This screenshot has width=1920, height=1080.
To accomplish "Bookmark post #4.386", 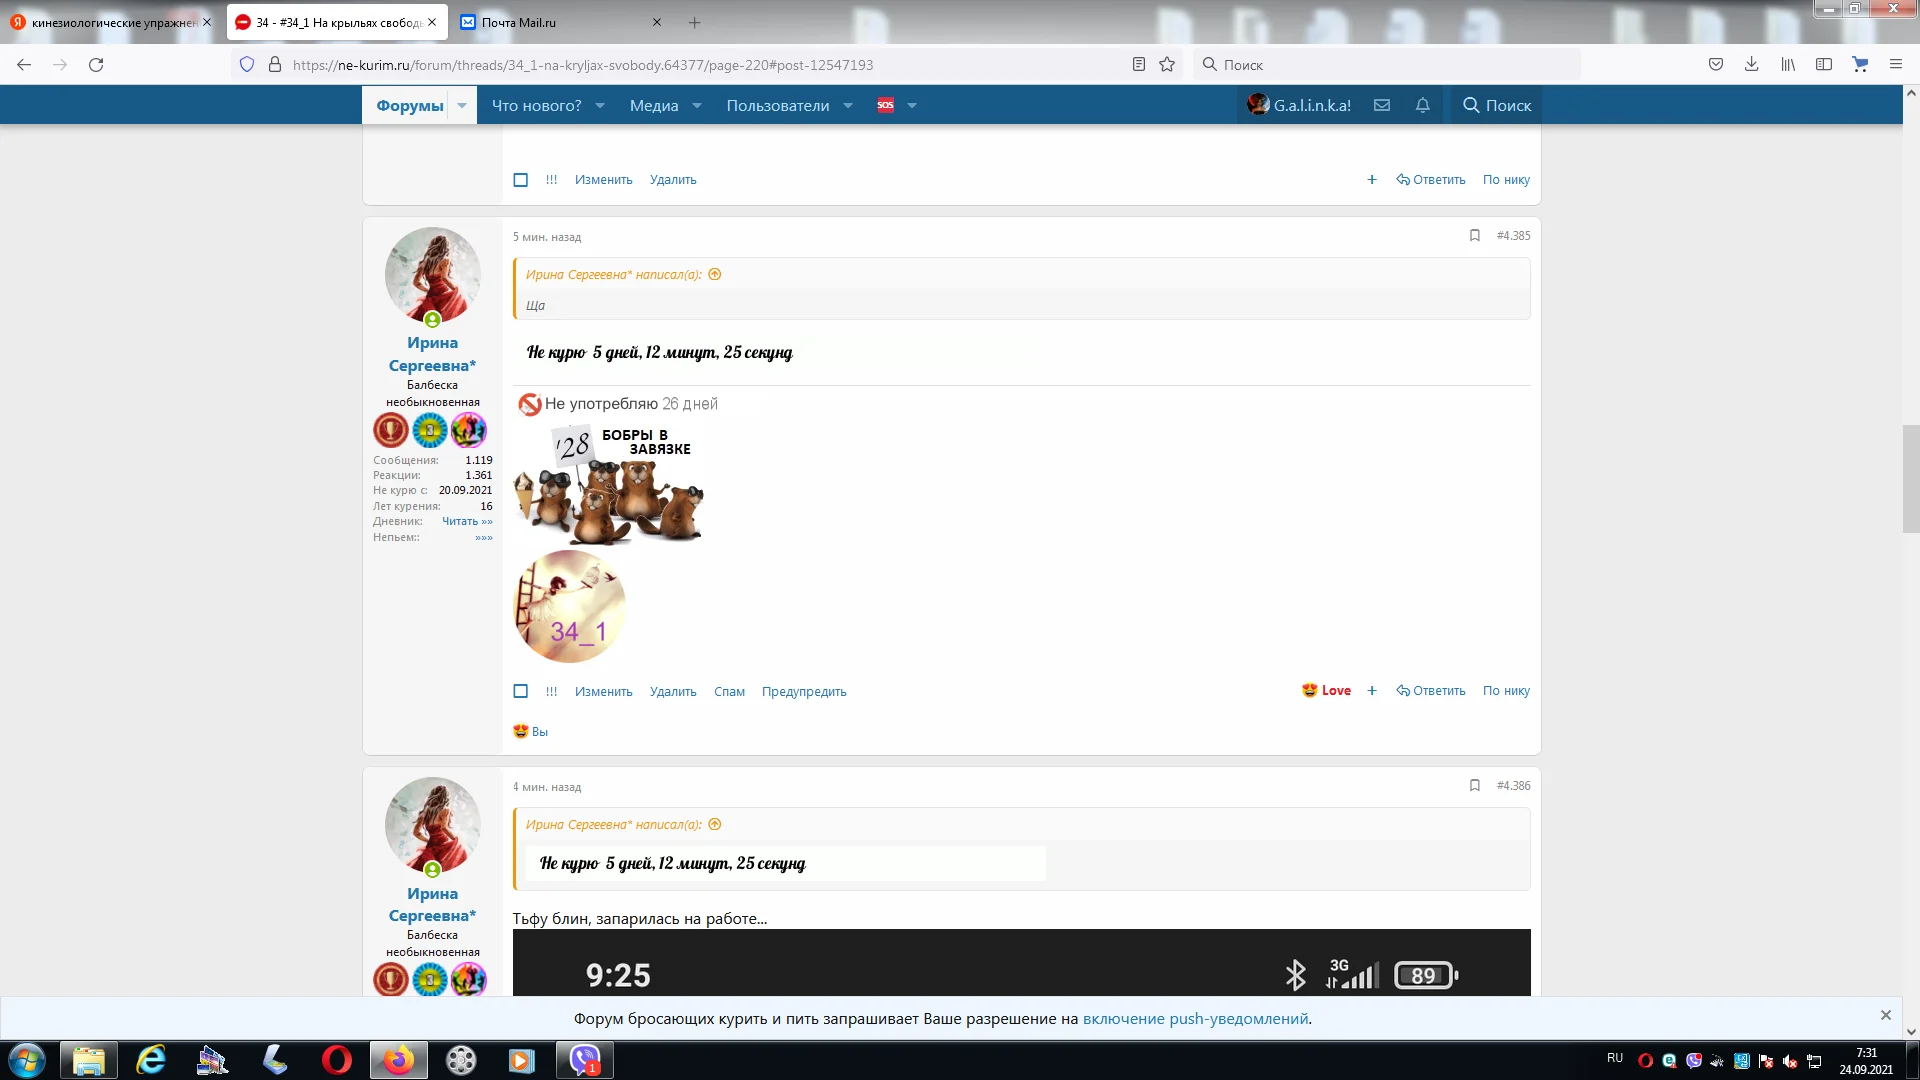I will tap(1474, 786).
